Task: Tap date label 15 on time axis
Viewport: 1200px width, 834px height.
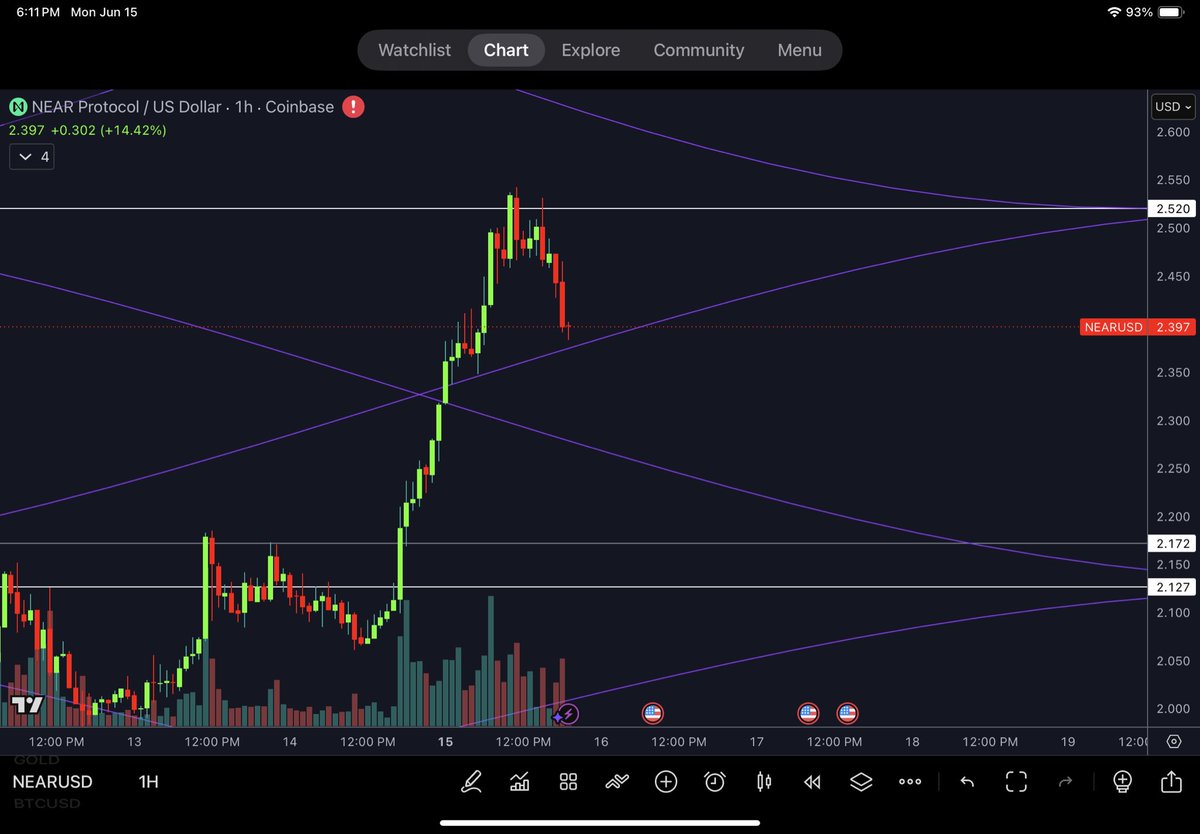Action: (446, 742)
